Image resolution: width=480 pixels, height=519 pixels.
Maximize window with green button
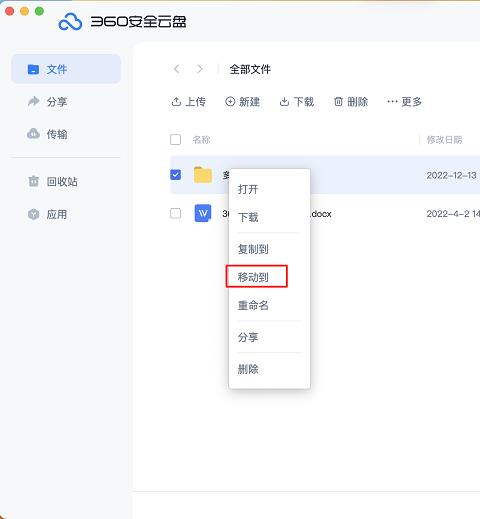[x=39, y=11]
